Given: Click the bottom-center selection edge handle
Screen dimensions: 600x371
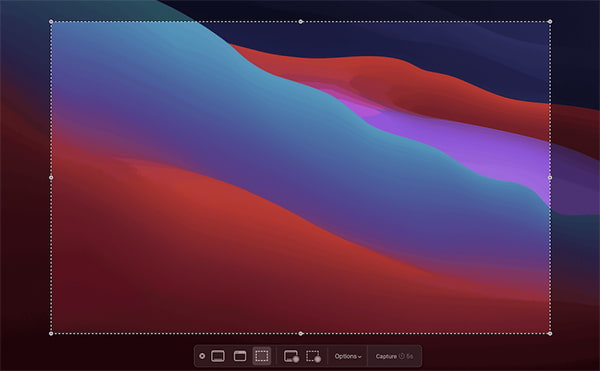Looking at the screenshot, I should point(301,334).
